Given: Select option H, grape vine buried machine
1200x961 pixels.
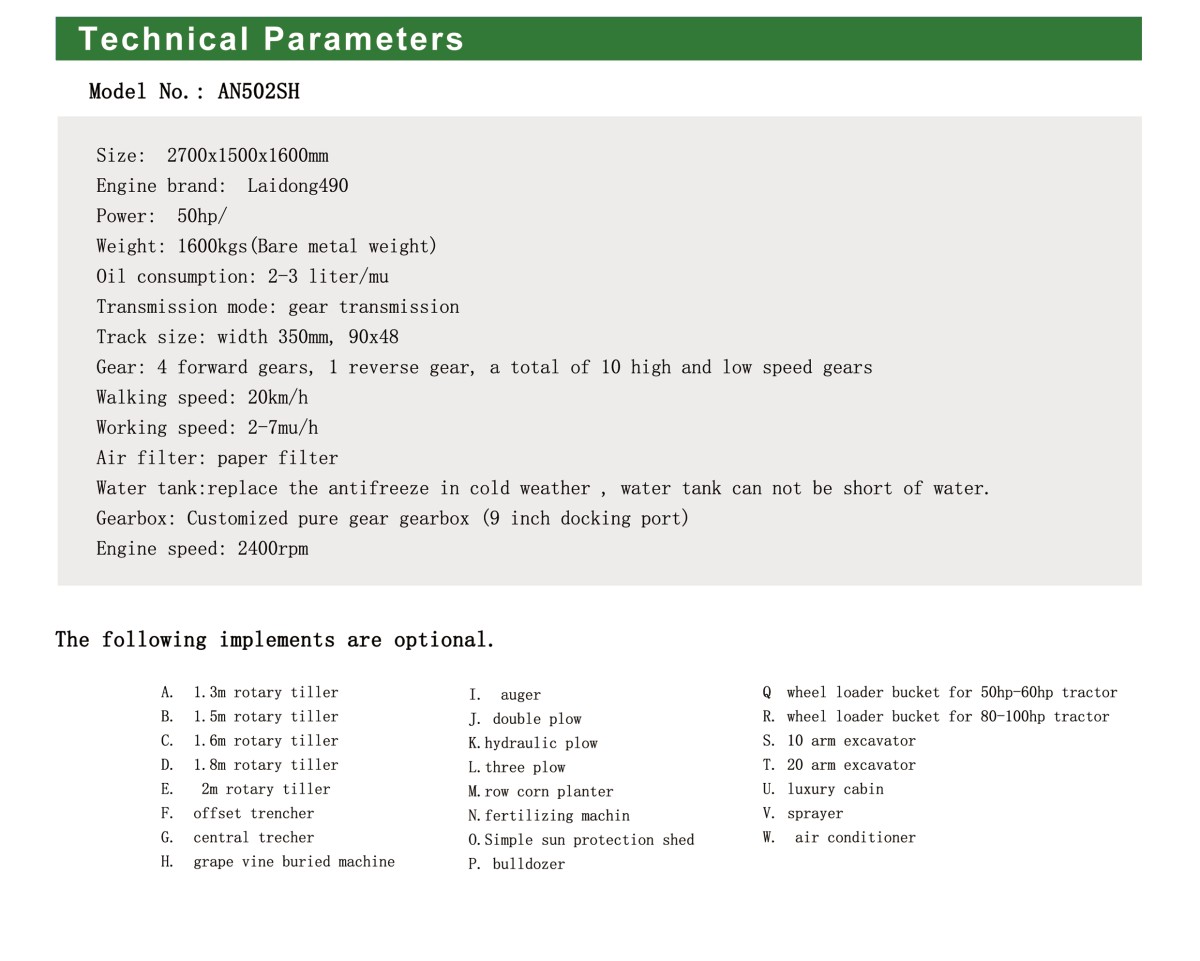Looking at the screenshot, I should click(x=293, y=862).
